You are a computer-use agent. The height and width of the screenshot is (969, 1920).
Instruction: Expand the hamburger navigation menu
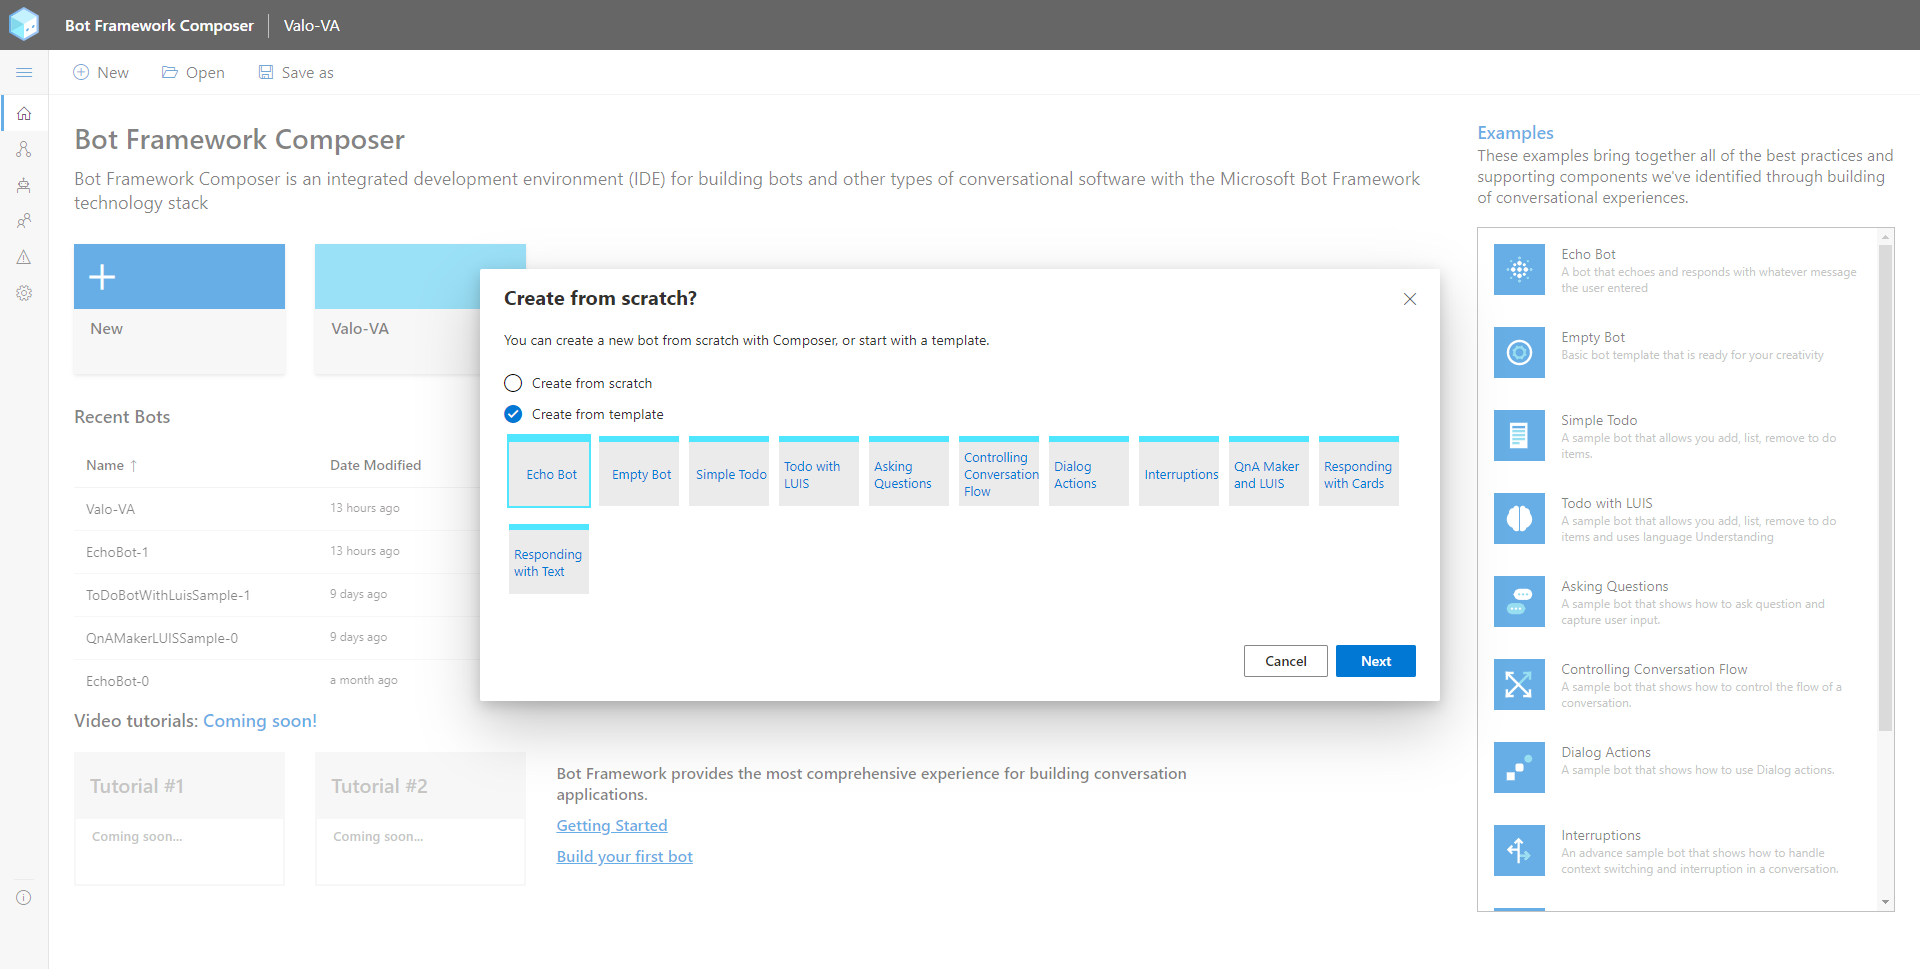point(24,72)
